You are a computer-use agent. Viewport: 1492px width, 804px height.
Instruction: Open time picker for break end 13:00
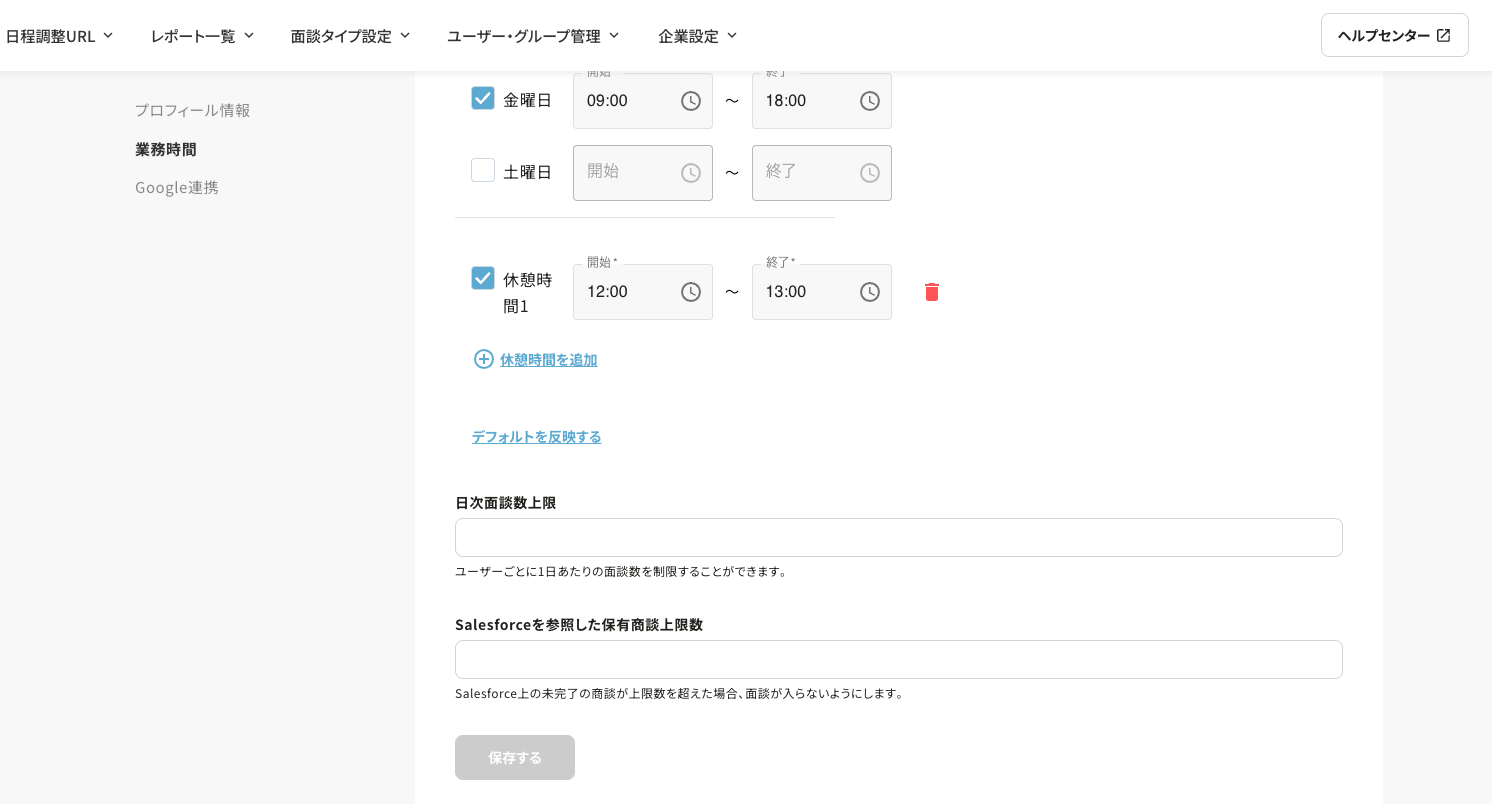point(870,292)
